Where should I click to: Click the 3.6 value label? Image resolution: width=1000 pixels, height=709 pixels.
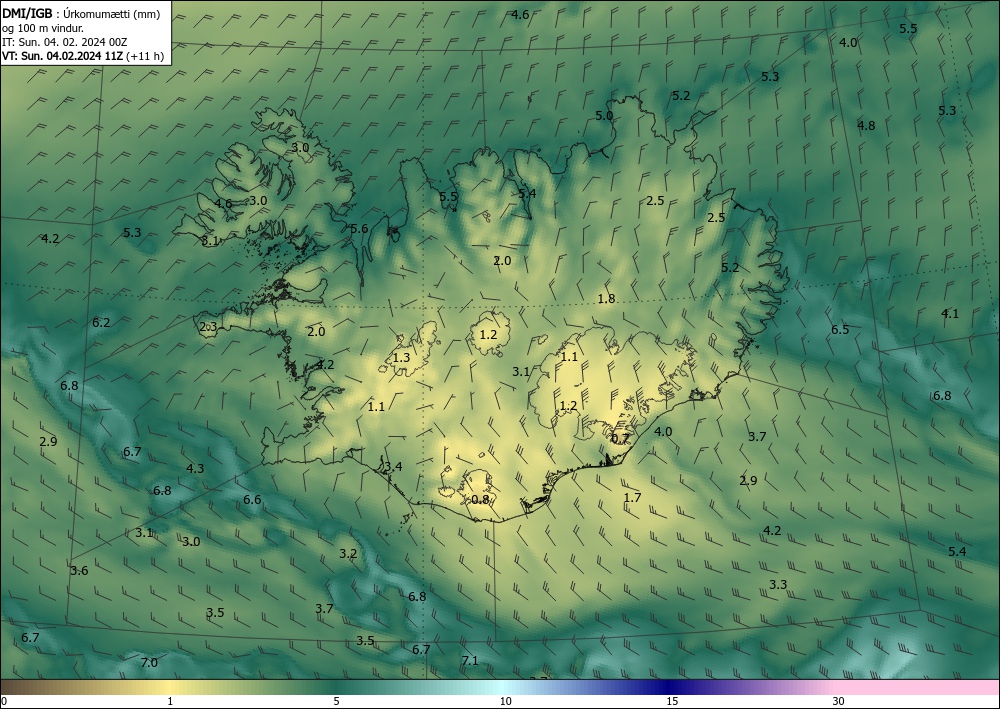(79, 570)
